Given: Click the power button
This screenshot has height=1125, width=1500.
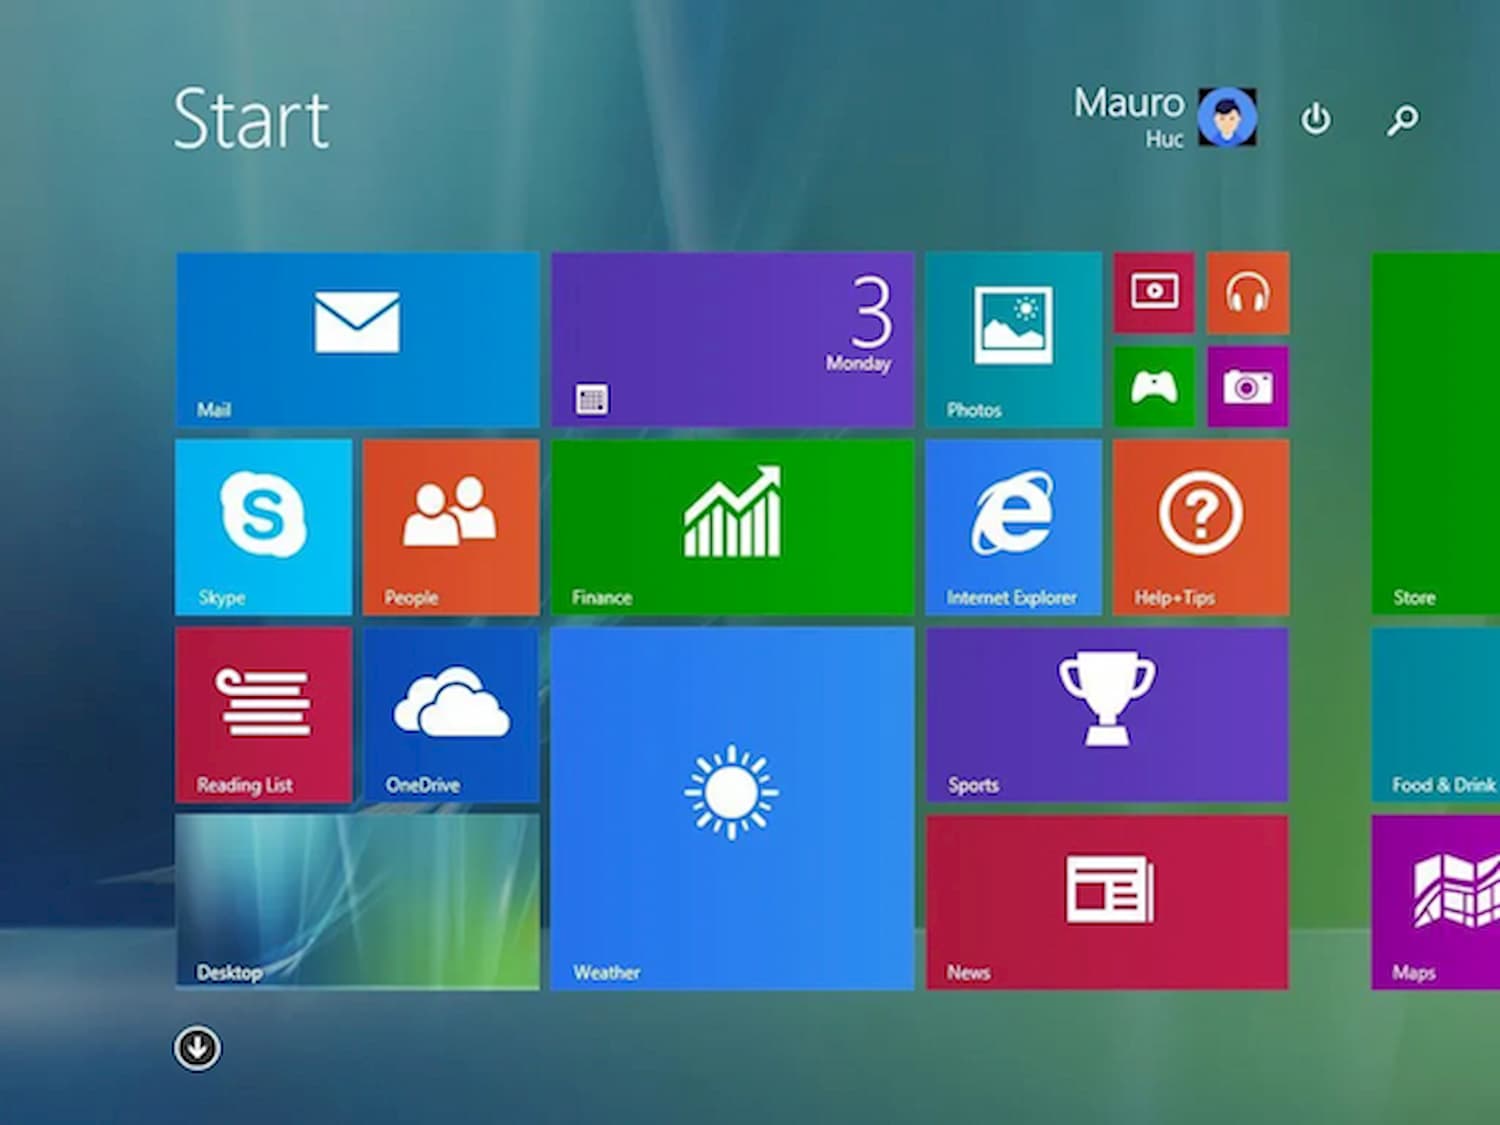Looking at the screenshot, I should pyautogui.click(x=1317, y=118).
